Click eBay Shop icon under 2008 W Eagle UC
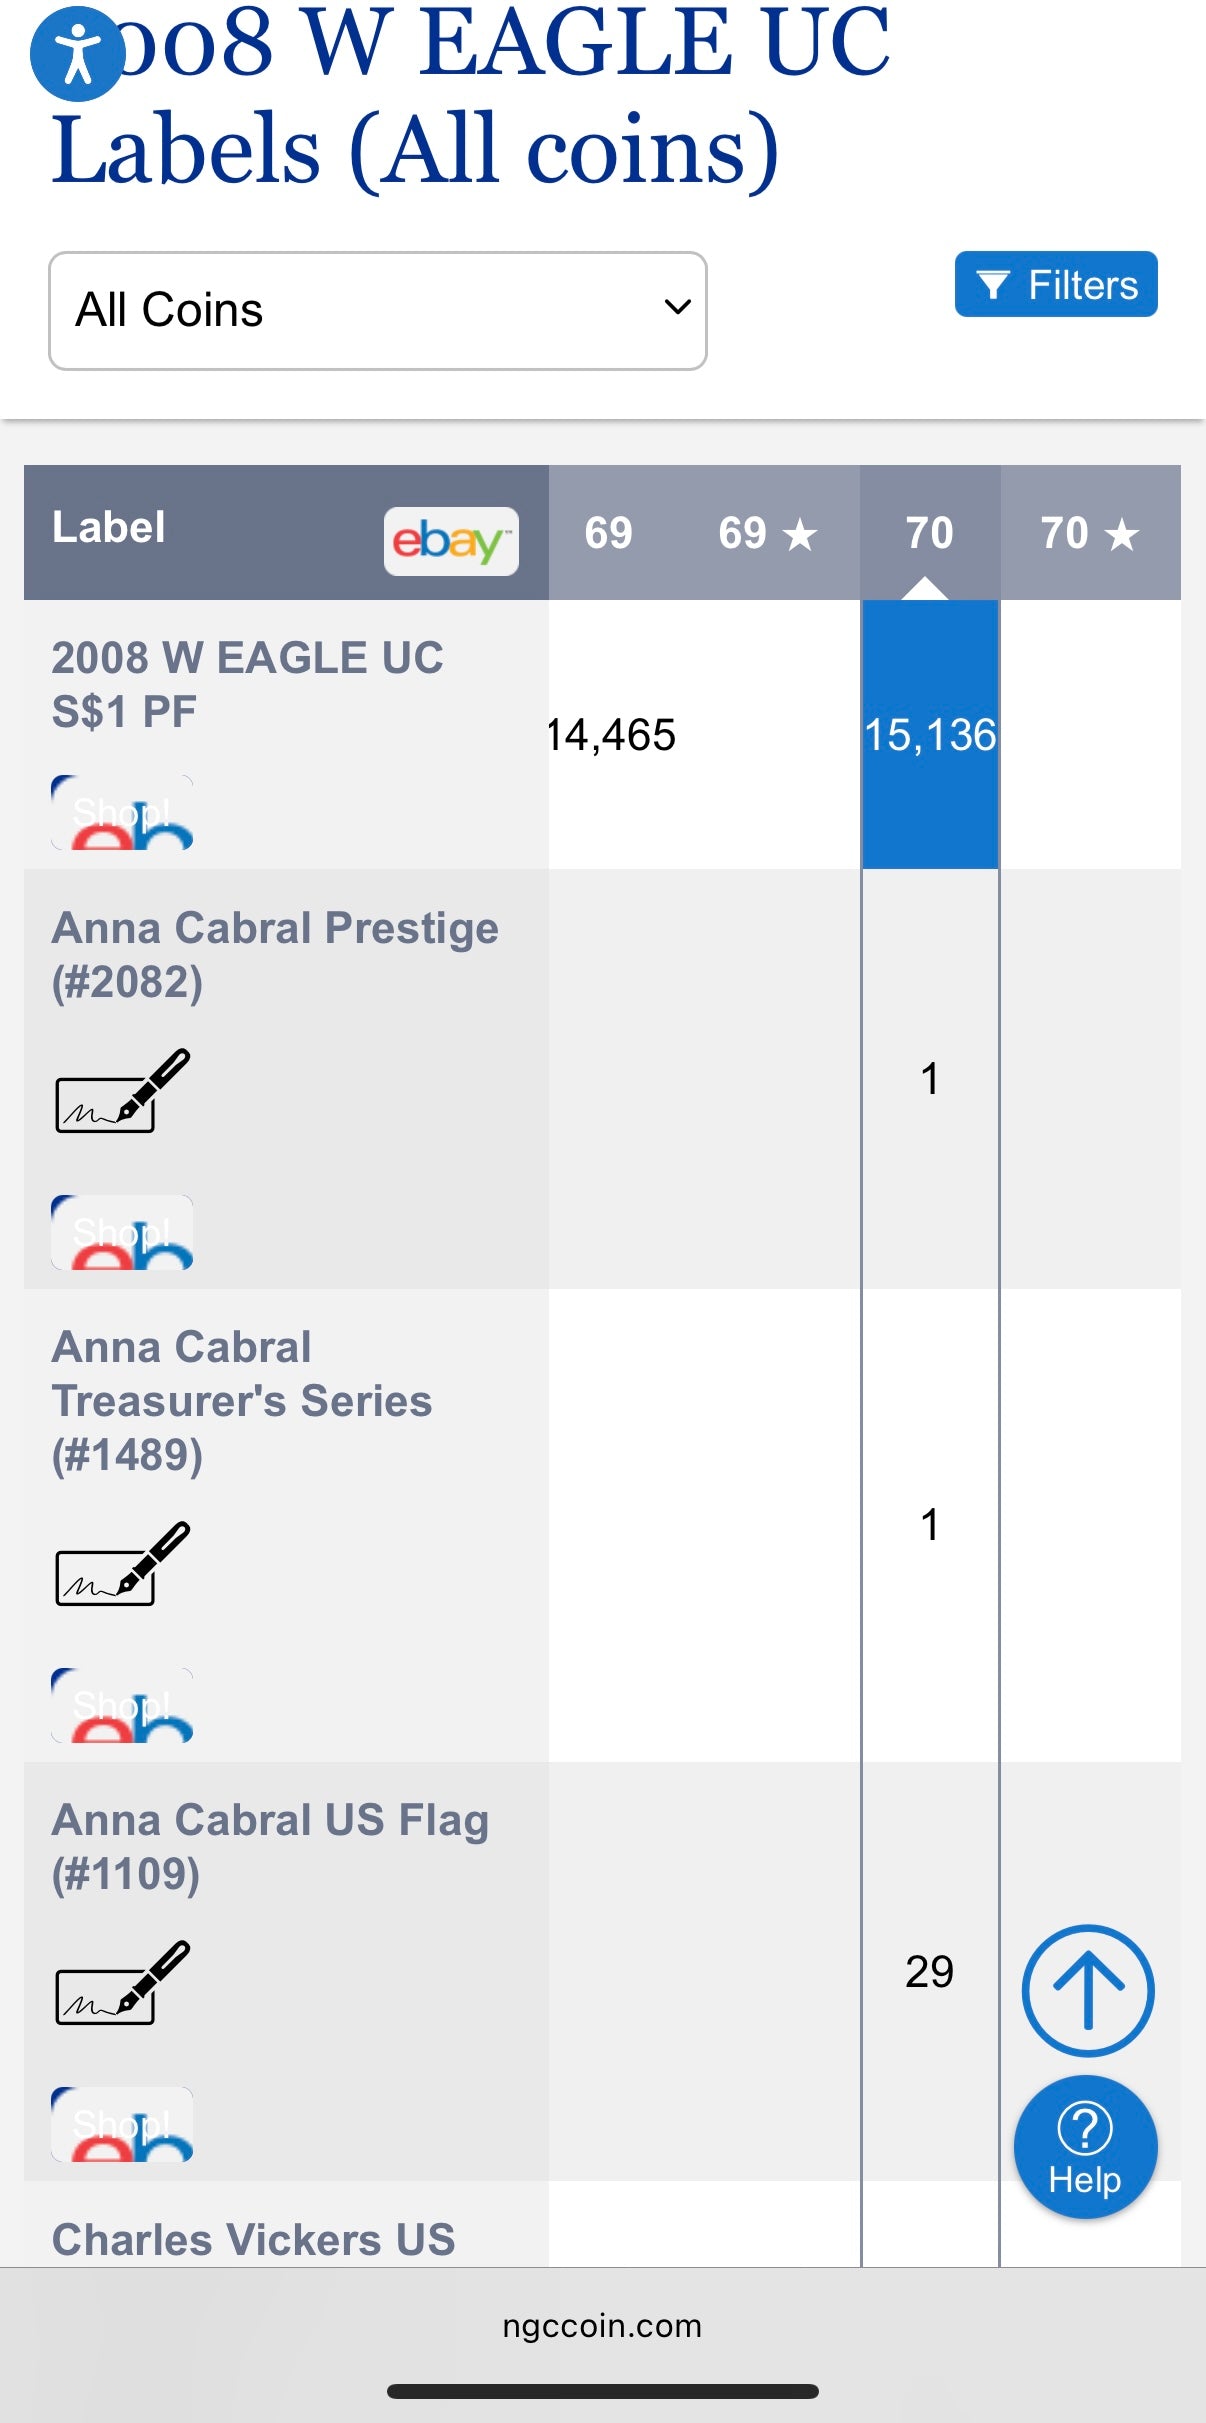This screenshot has height=2423, width=1206. [122, 812]
